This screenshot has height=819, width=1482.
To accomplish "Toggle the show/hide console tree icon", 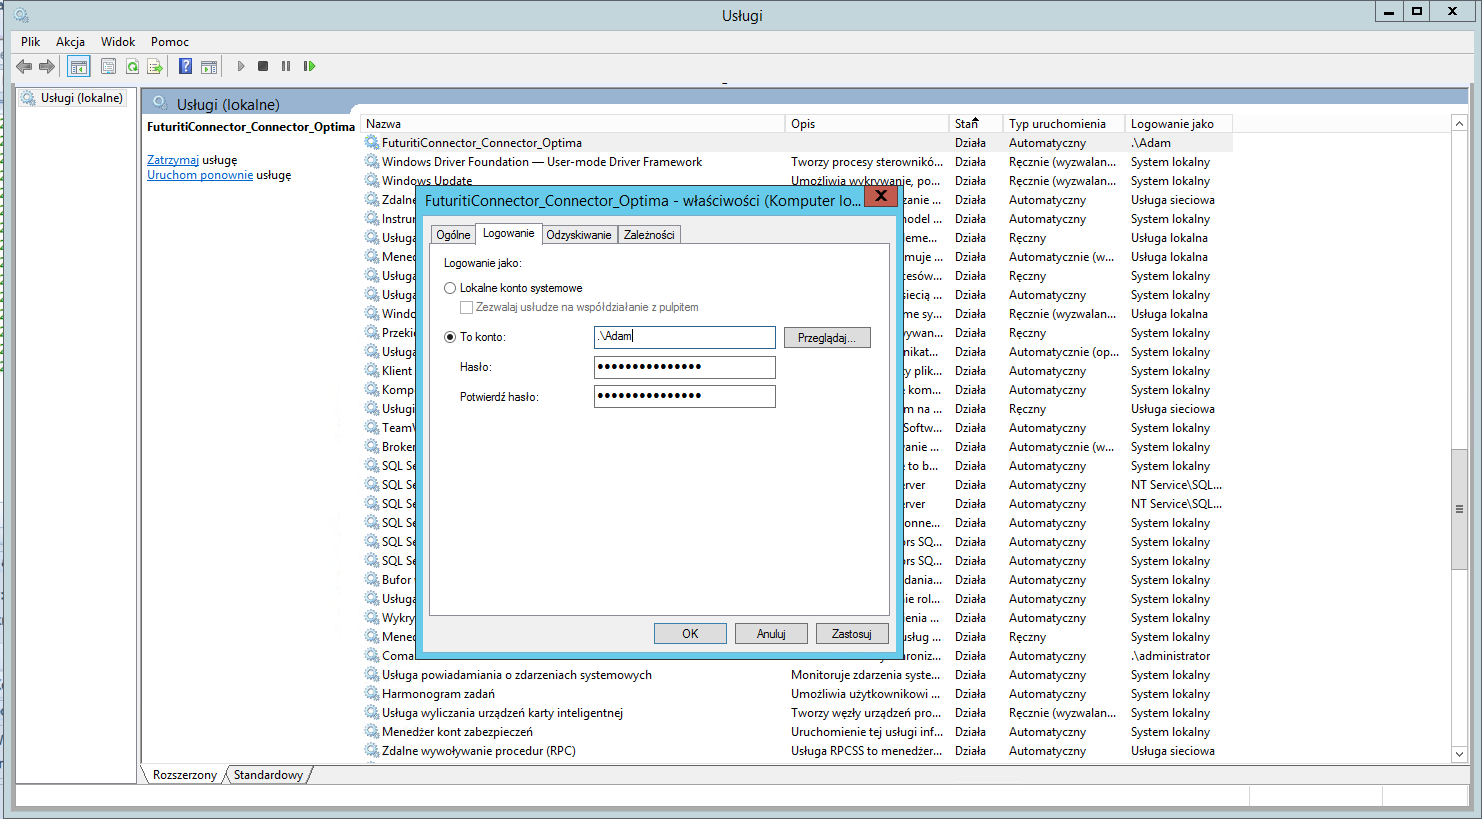I will coord(78,67).
